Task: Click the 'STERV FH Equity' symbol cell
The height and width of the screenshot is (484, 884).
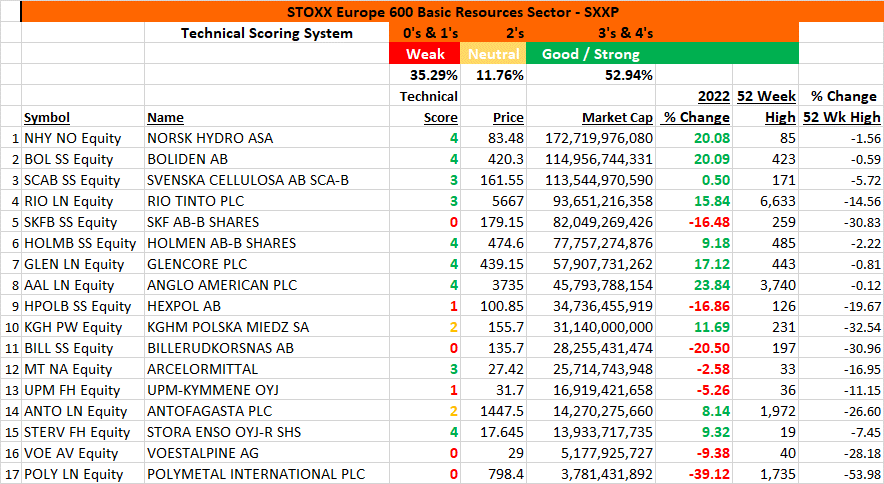Action: [x=82, y=432]
